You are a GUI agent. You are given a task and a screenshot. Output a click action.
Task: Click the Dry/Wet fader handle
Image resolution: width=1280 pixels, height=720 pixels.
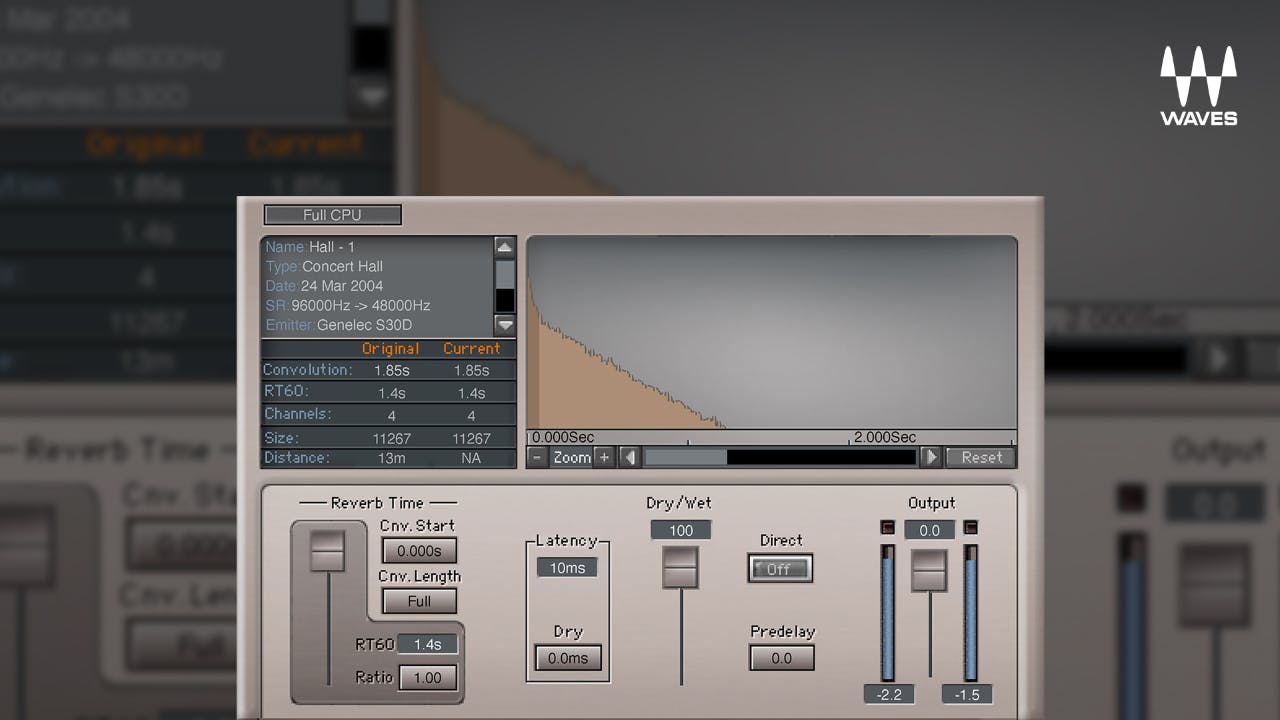(681, 567)
